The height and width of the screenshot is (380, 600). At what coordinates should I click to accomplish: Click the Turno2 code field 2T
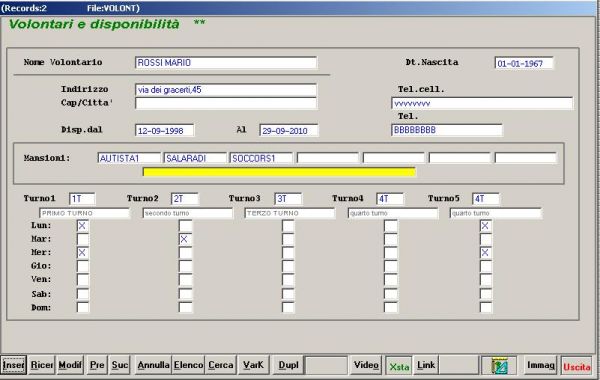click(x=184, y=199)
